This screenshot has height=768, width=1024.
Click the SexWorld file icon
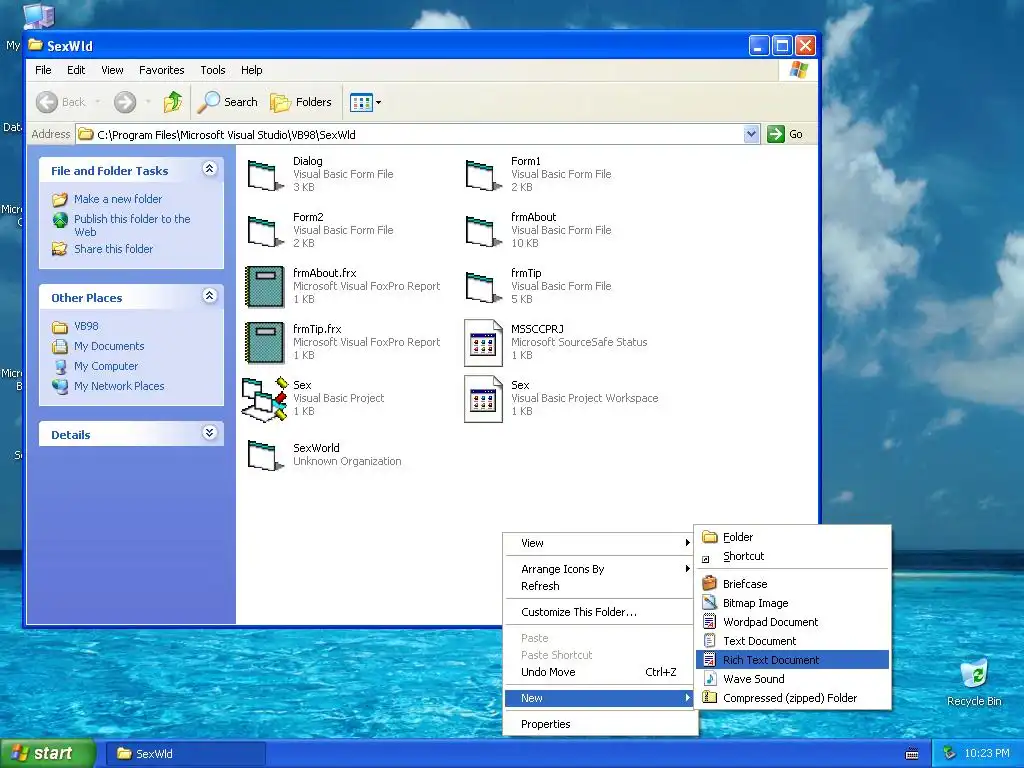pos(265,455)
